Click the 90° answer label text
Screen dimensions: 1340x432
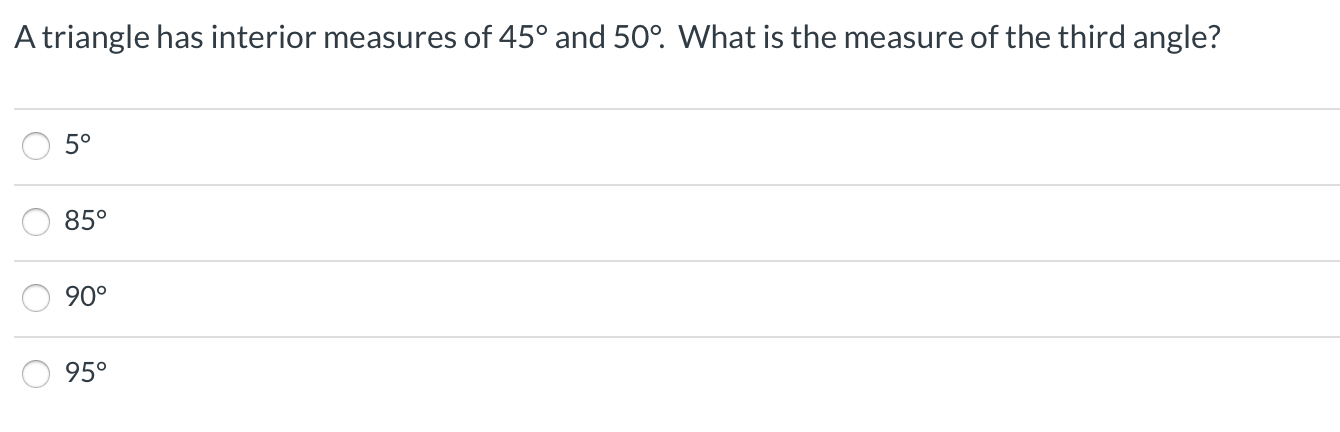click(x=84, y=298)
